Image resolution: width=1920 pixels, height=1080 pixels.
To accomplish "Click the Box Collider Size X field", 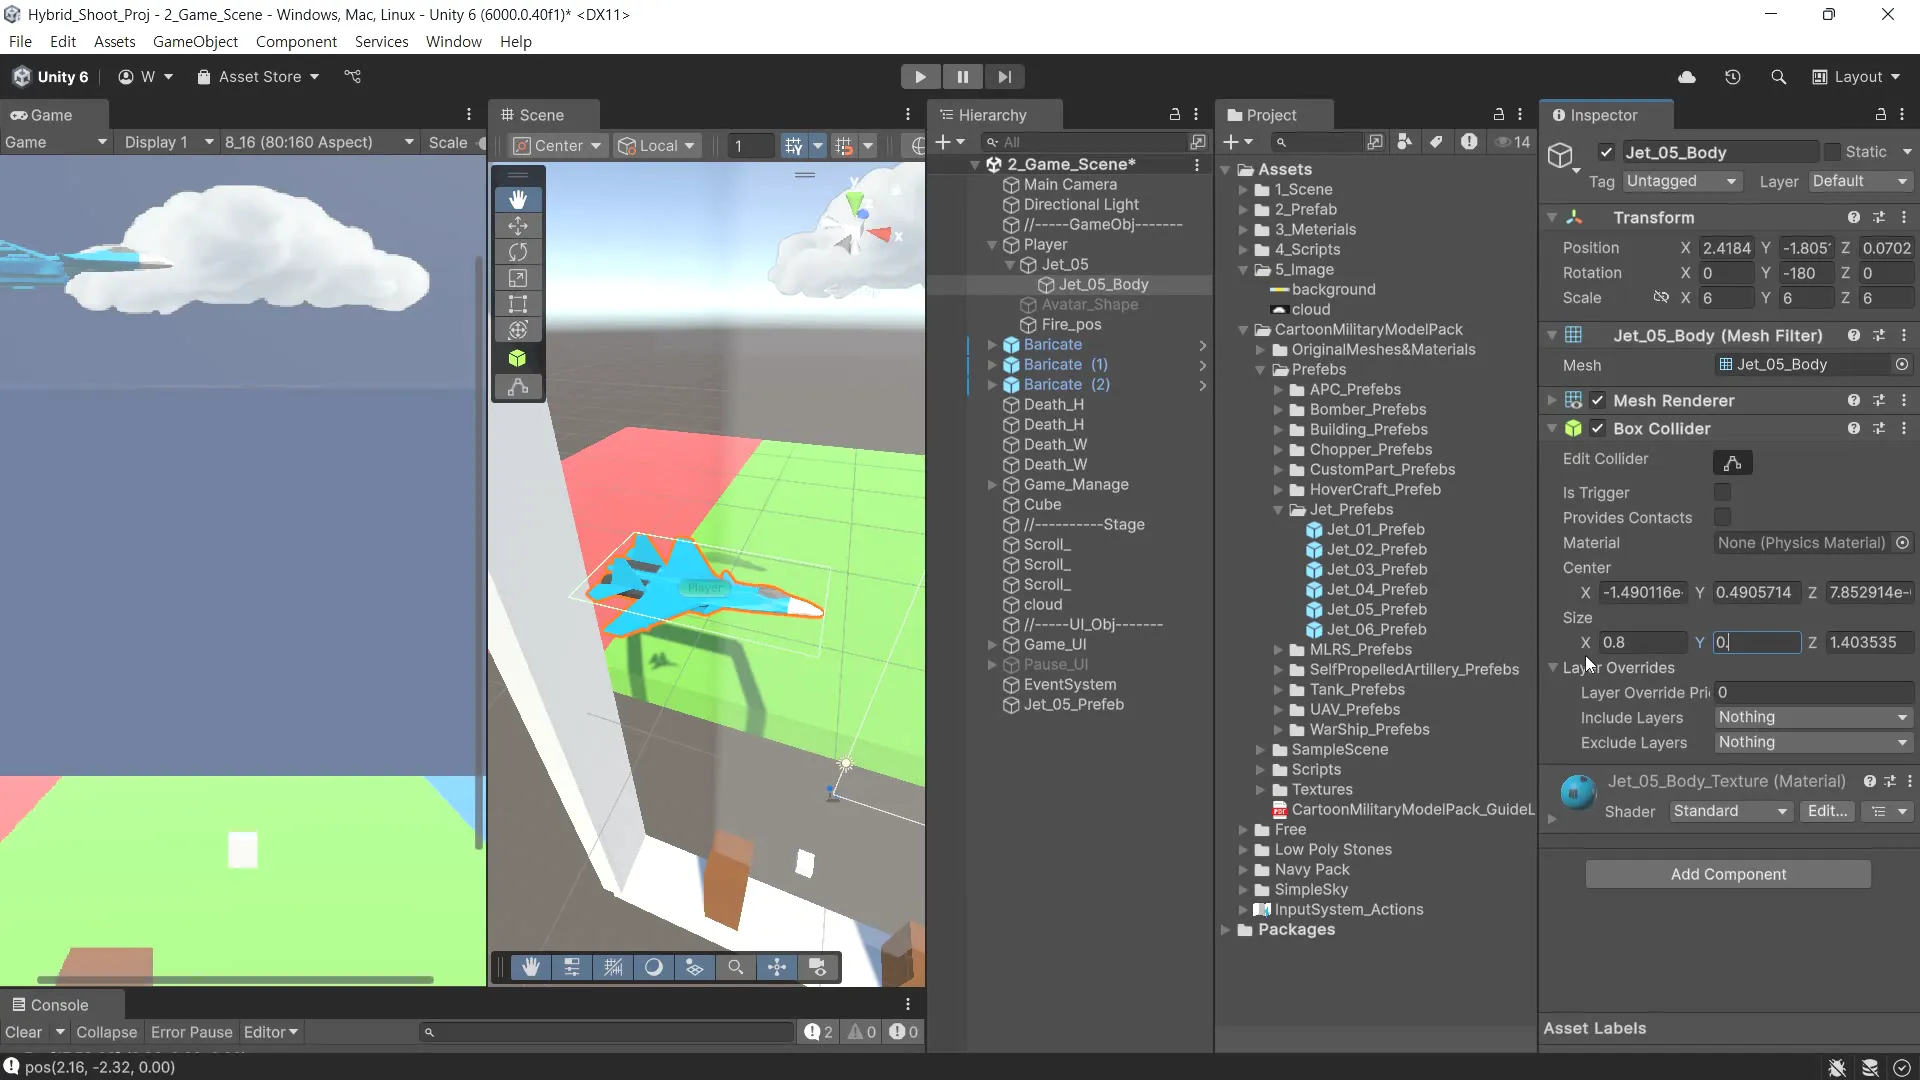I will tap(1642, 643).
